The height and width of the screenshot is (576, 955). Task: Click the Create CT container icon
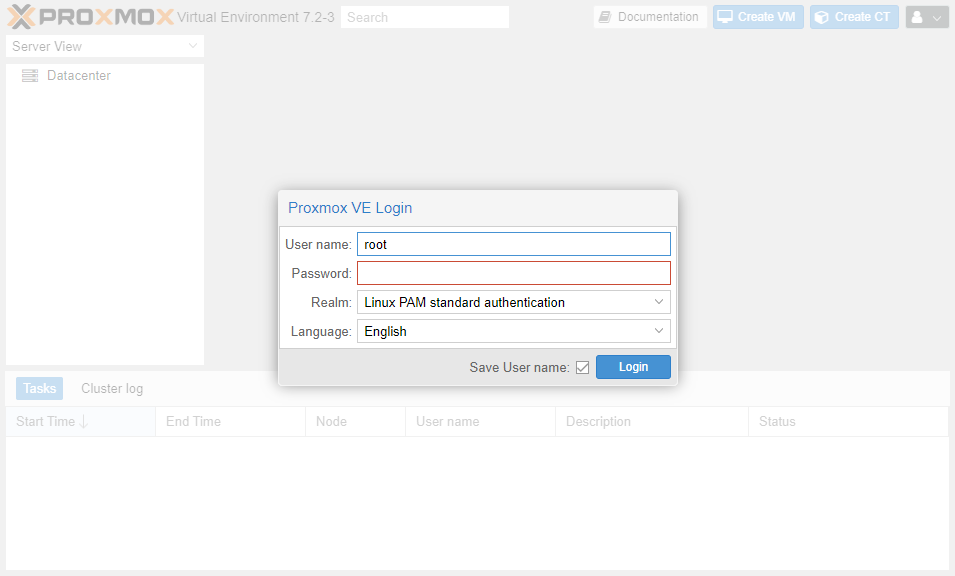[x=823, y=17]
